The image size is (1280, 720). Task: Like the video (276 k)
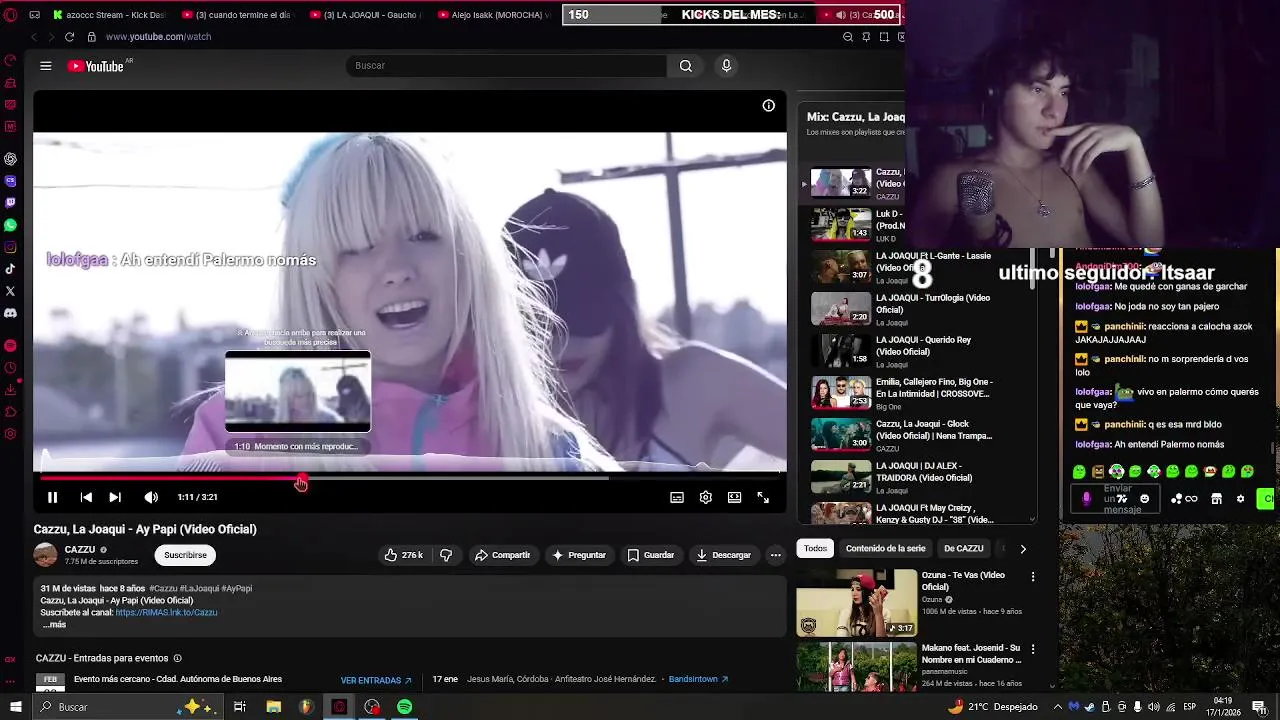coord(404,555)
